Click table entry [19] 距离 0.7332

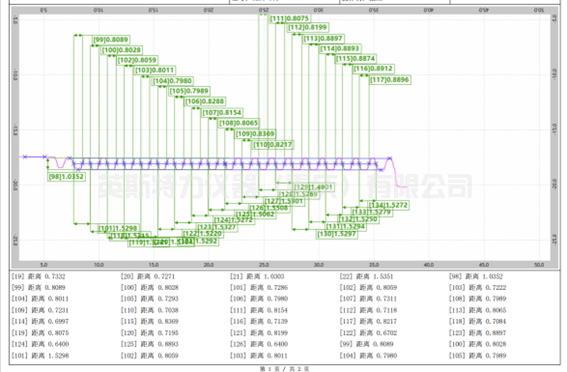(38, 277)
